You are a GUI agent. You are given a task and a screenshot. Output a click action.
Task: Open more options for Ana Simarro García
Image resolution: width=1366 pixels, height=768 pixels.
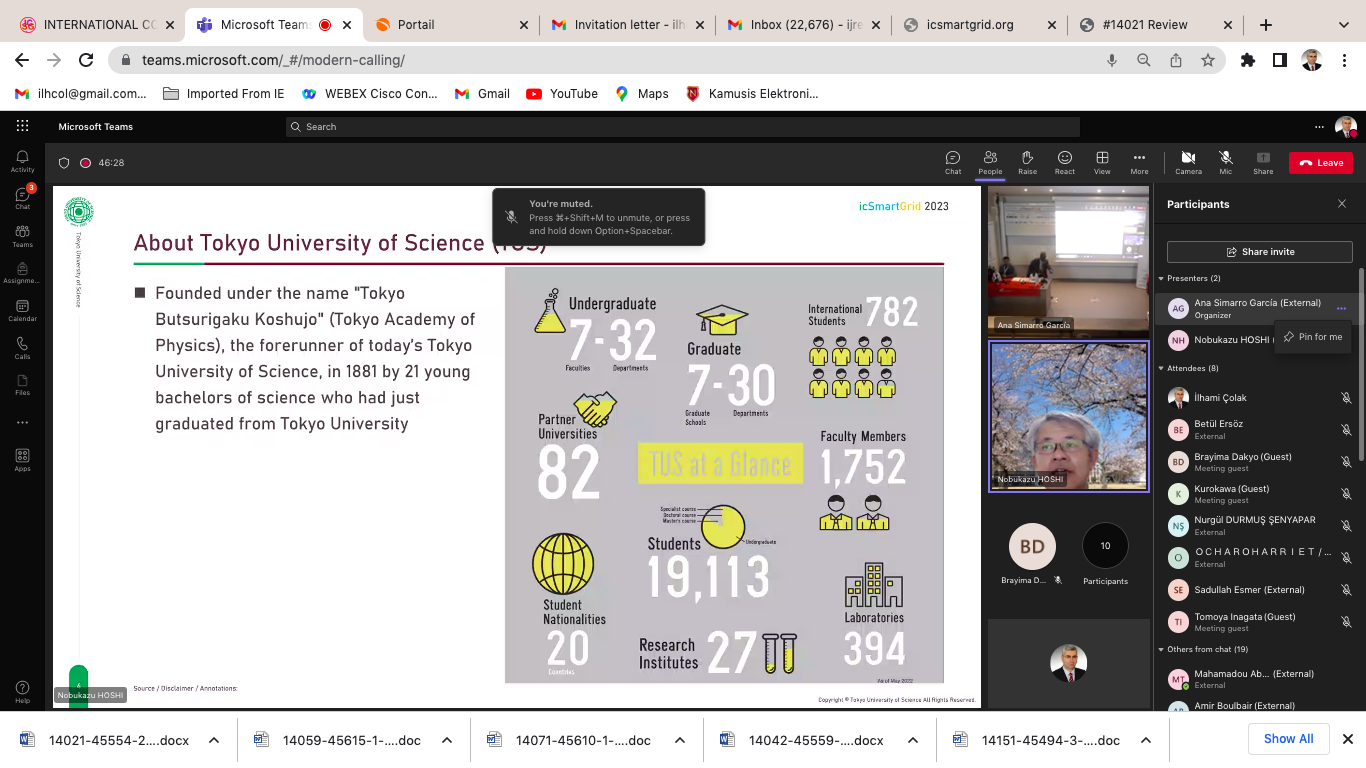click(x=1341, y=308)
